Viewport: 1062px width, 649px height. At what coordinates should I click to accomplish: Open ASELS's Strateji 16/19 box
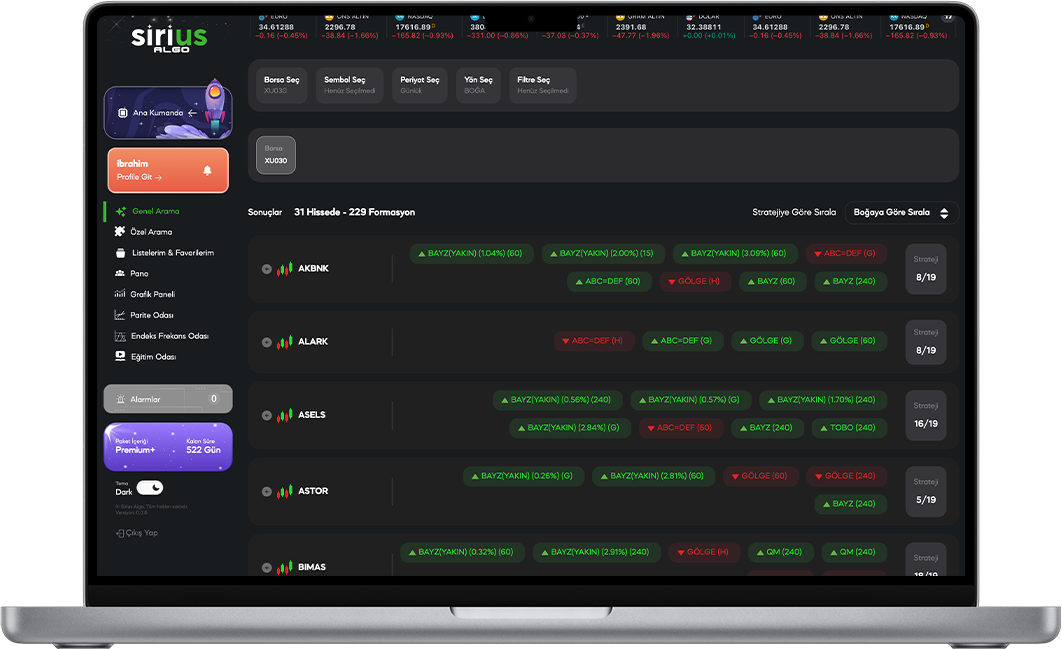click(926, 415)
